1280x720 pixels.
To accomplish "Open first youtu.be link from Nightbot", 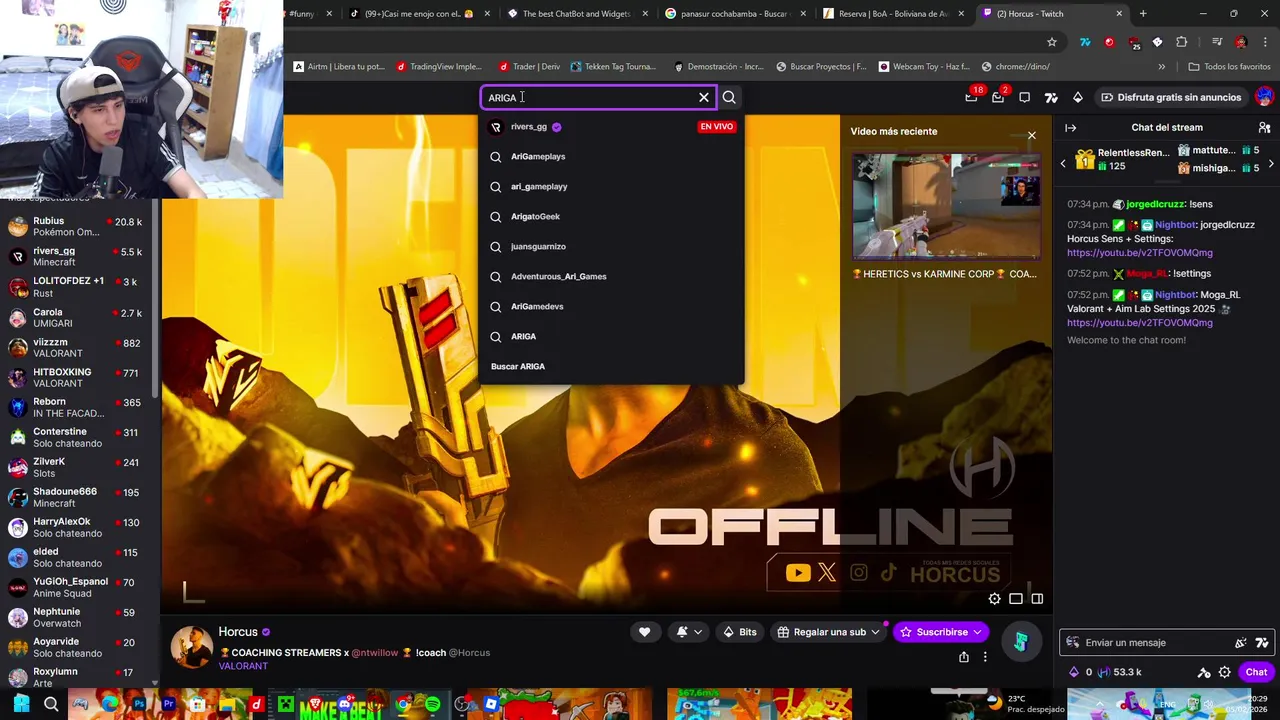I will [1139, 253].
